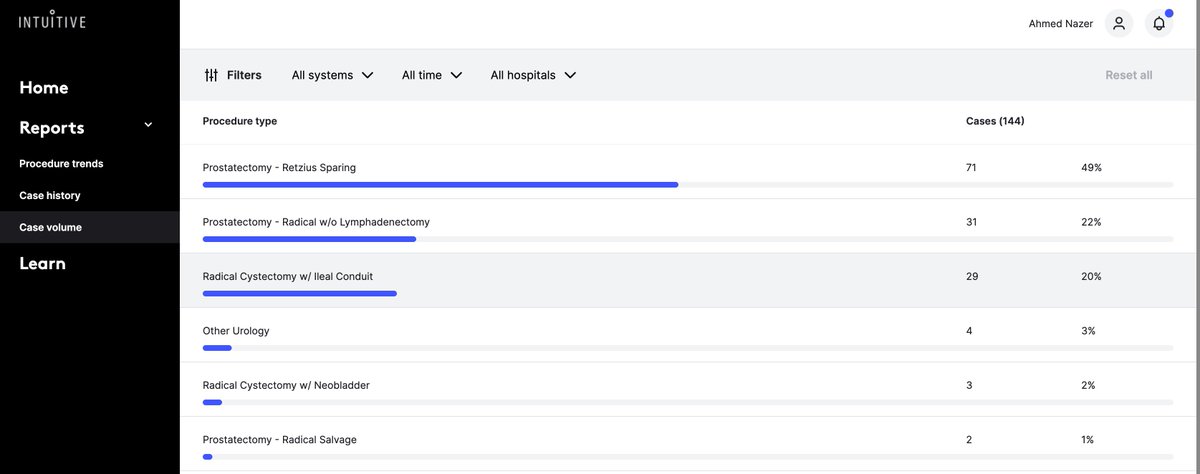The image size is (1200, 474).
Task: Select the Other Urology row
Action: click(690, 335)
